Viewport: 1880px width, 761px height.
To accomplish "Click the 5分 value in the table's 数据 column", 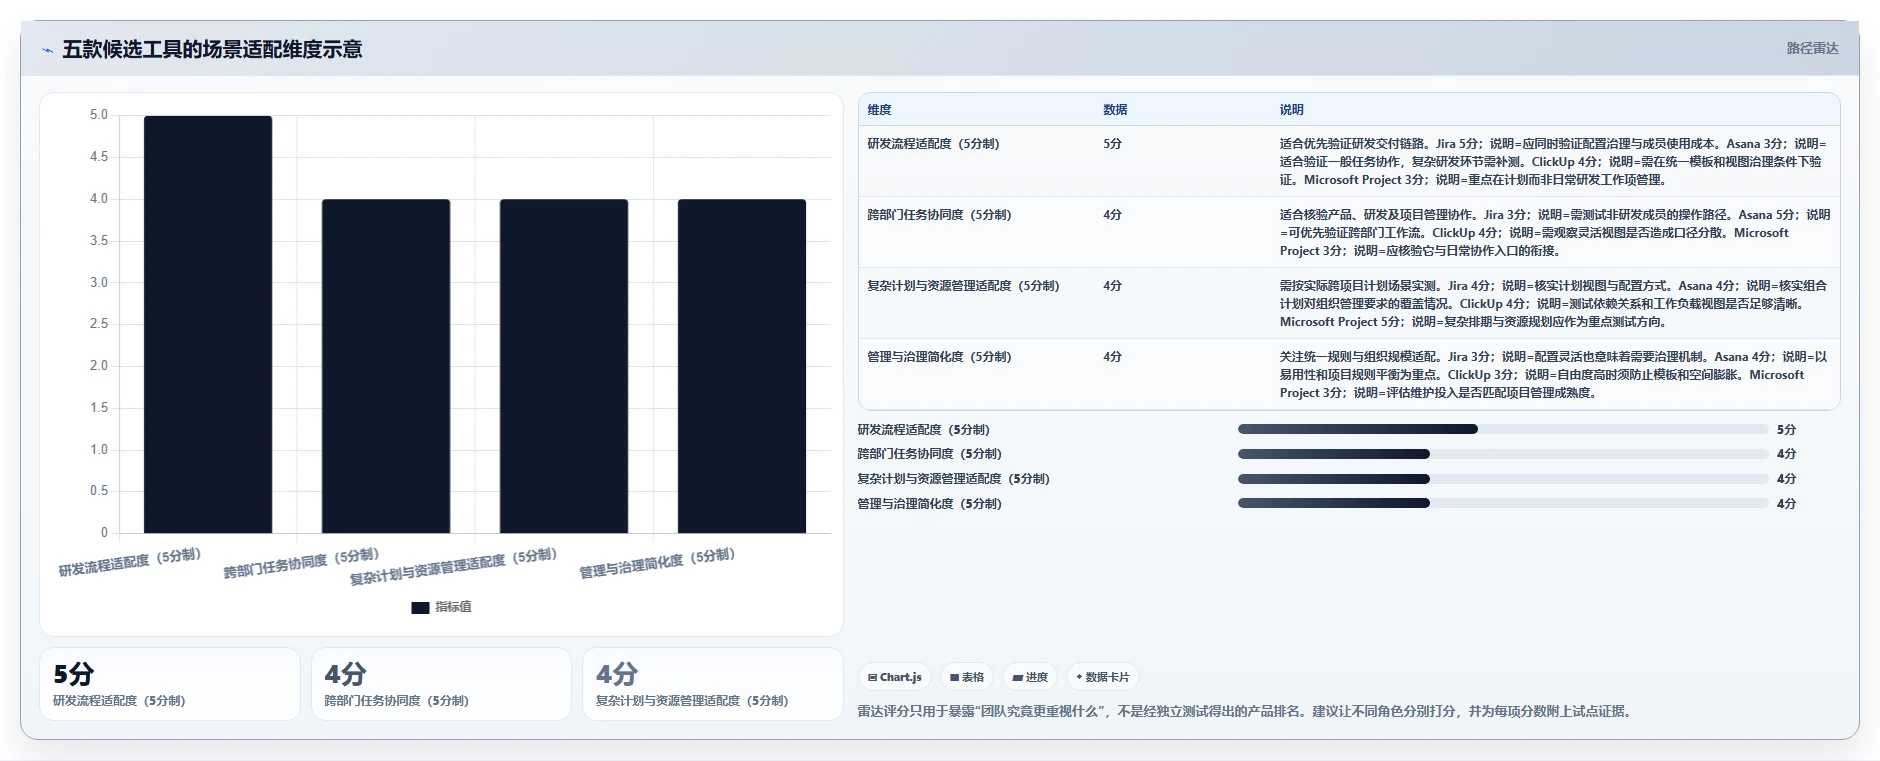I will click(x=1112, y=144).
